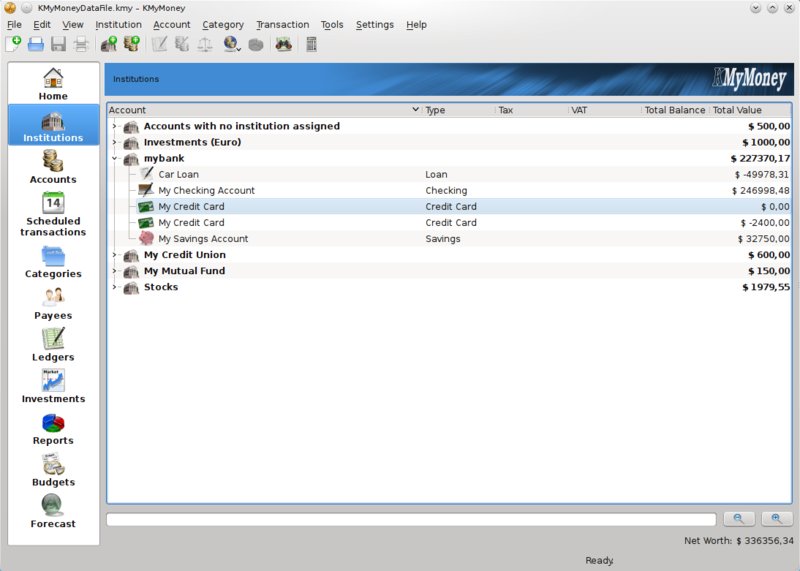Open the Forecast view

53,512
